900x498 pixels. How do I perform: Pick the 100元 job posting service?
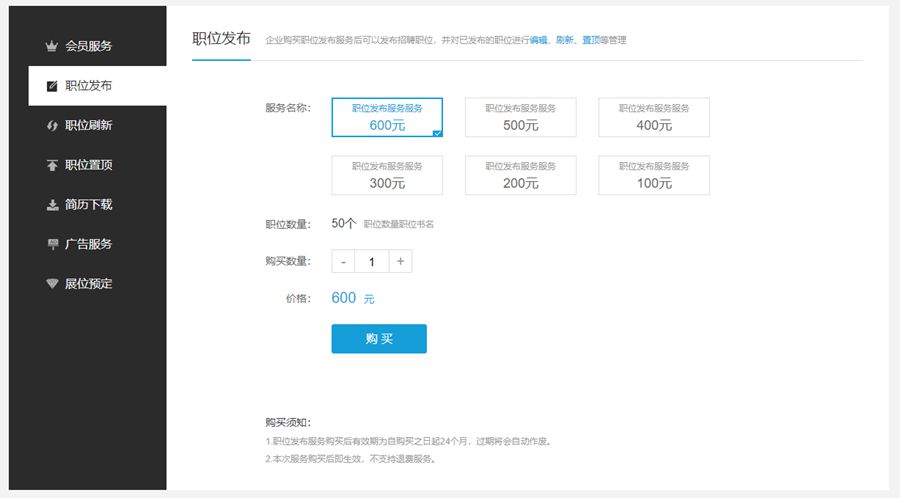[654, 175]
